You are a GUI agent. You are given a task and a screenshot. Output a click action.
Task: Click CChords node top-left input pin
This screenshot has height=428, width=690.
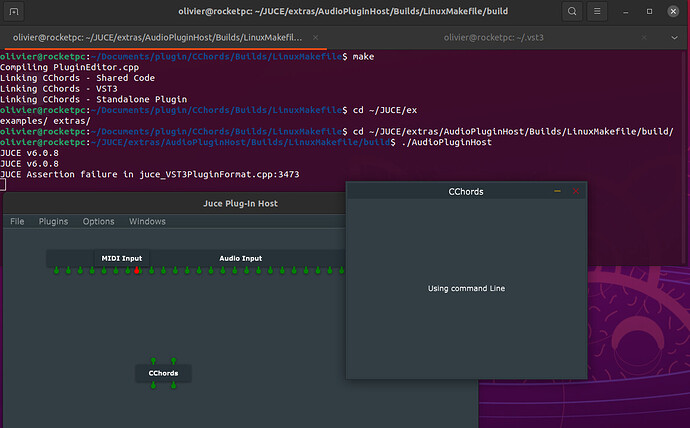point(153,361)
